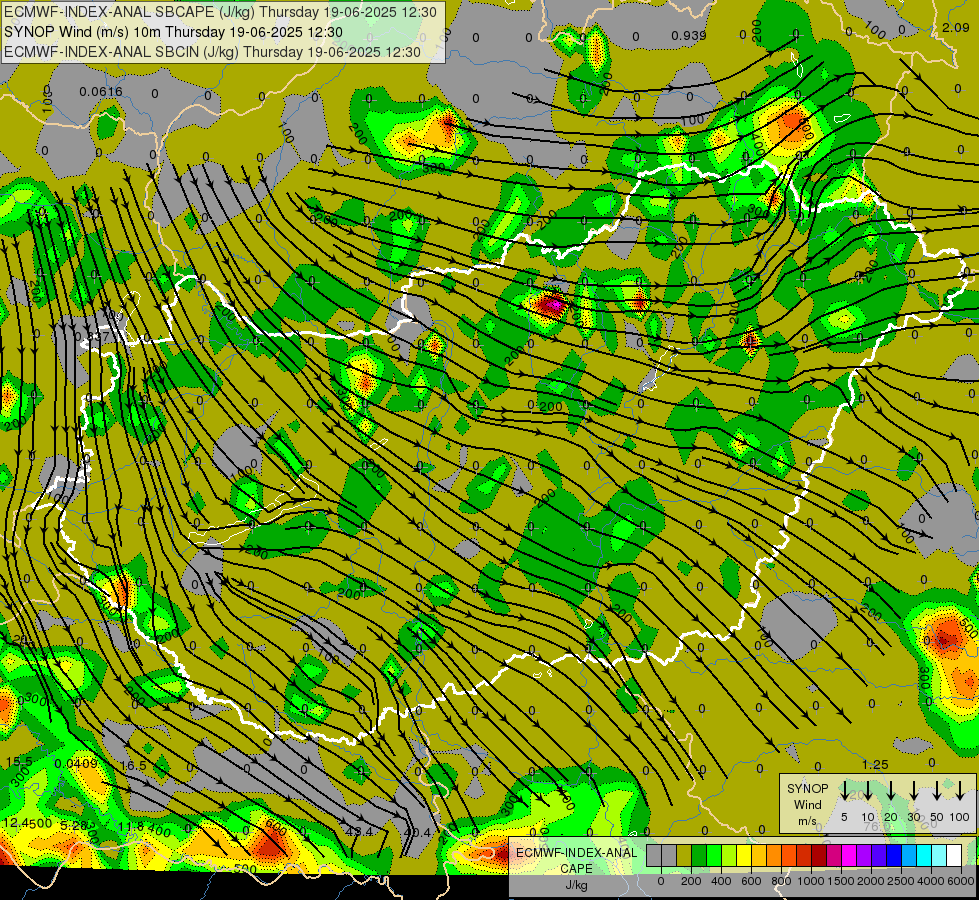The width and height of the screenshot is (979, 900).
Task: Click the '6000' tick label in legend
Action: [x=962, y=881]
